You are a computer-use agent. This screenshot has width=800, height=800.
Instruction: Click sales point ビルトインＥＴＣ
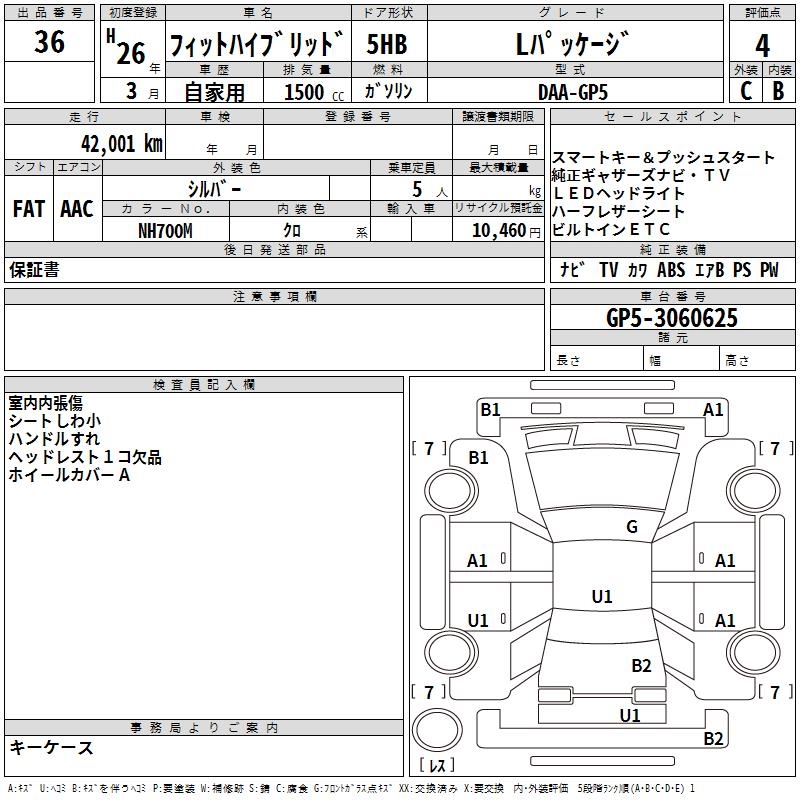click(611, 229)
